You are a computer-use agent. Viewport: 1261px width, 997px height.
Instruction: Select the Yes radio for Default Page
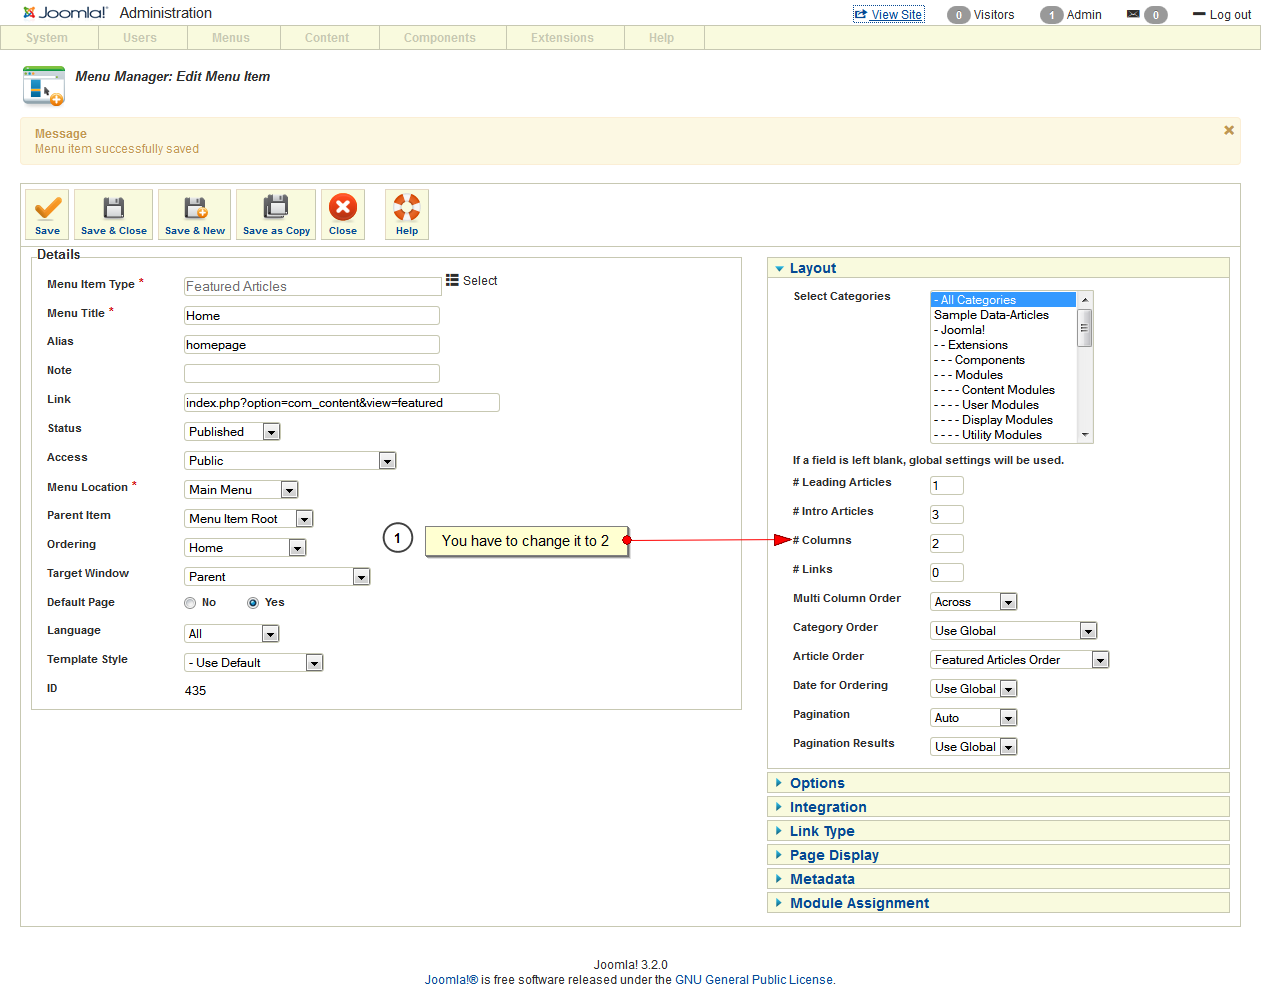click(x=253, y=603)
